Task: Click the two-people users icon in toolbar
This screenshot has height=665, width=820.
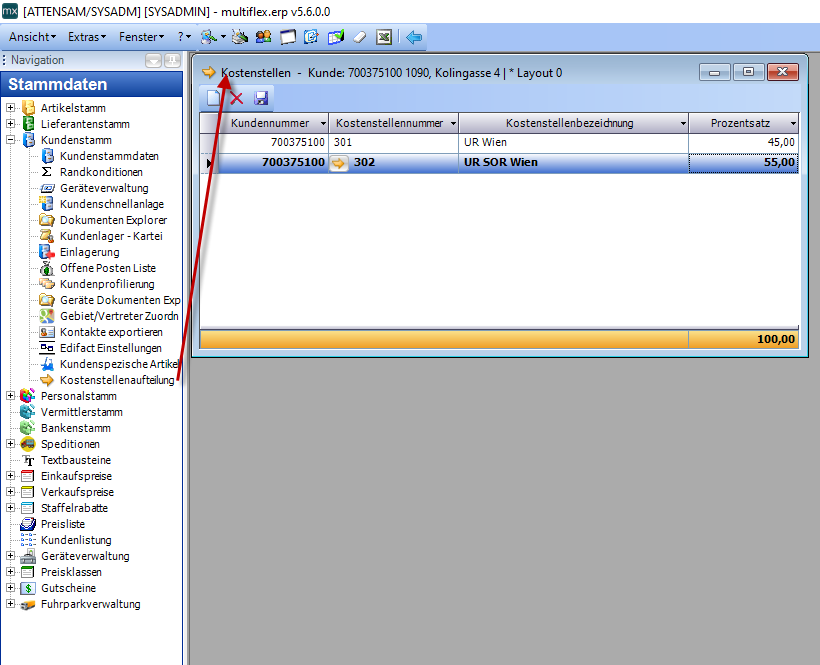Action: pos(263,37)
